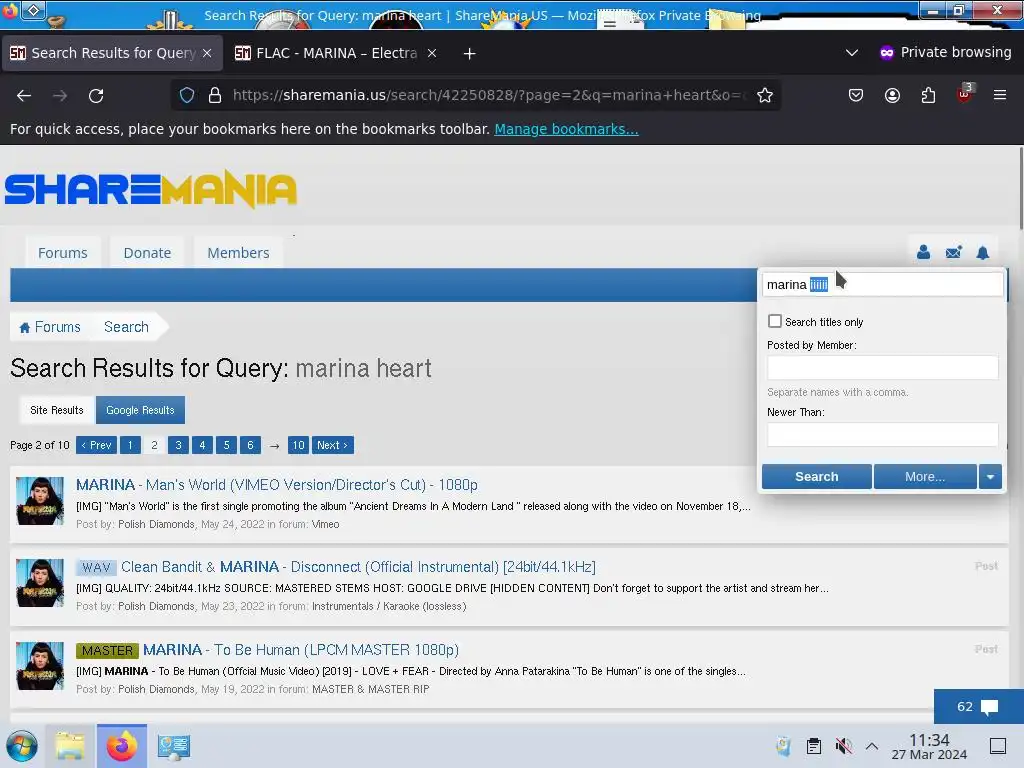The height and width of the screenshot is (768, 1024).
Task: Open the taskbar control panel app icon
Action: click(x=174, y=746)
